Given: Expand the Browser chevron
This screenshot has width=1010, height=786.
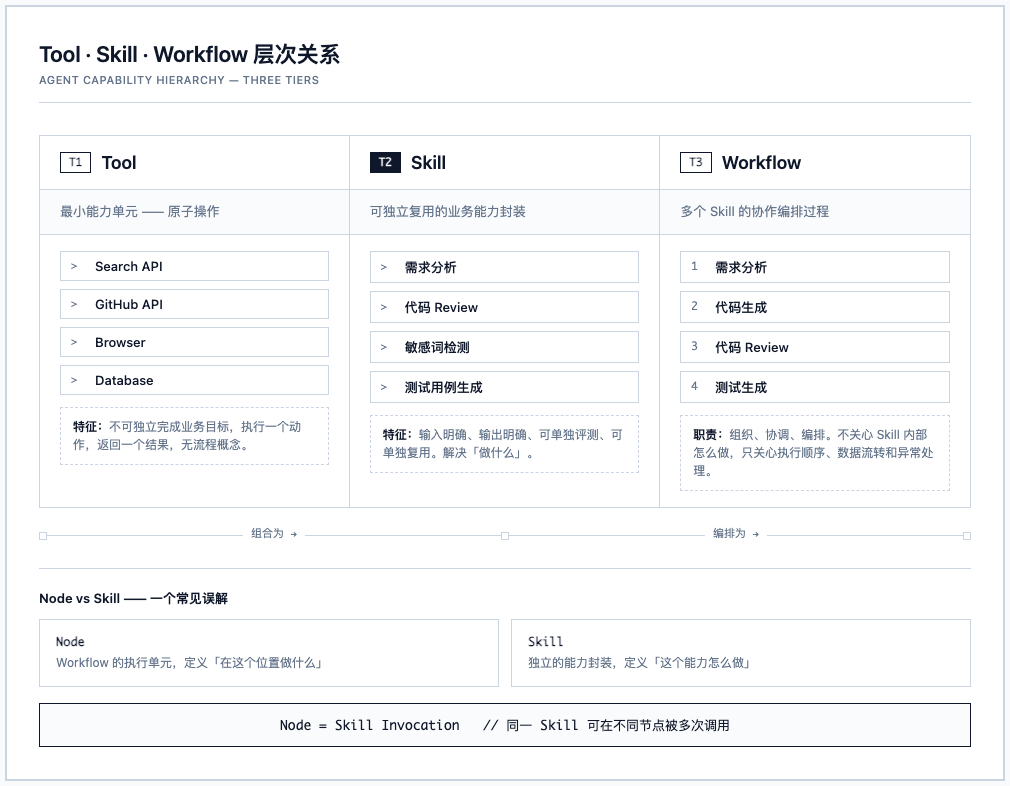Looking at the screenshot, I should (x=74, y=342).
